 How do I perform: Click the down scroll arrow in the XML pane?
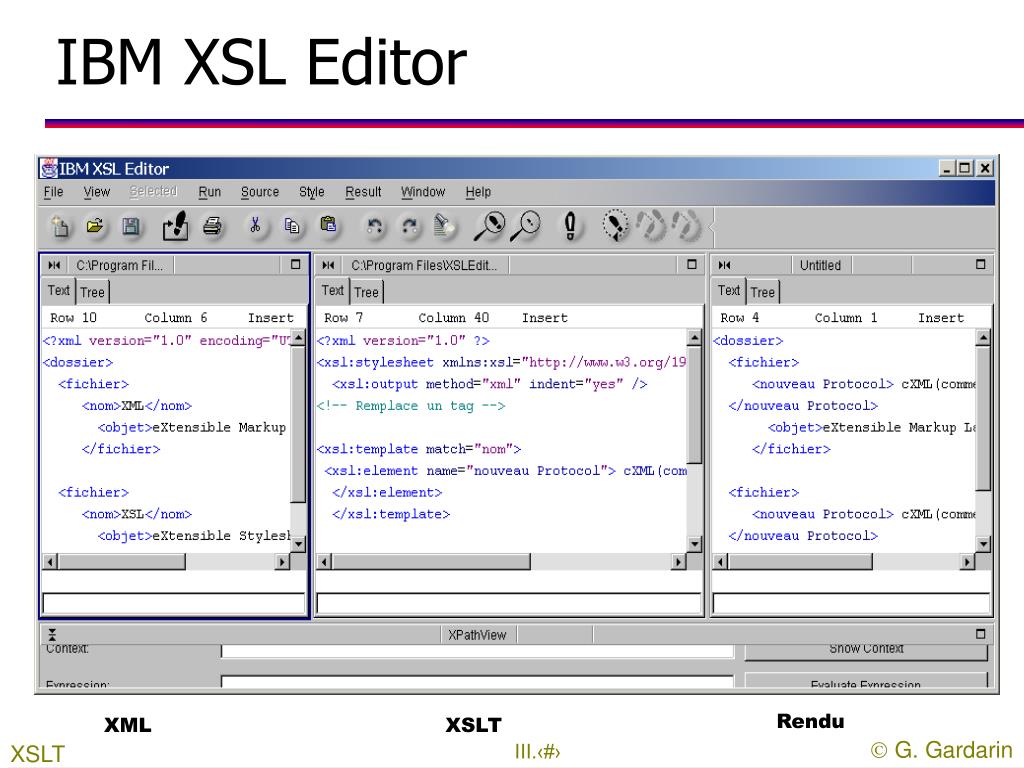pos(298,543)
